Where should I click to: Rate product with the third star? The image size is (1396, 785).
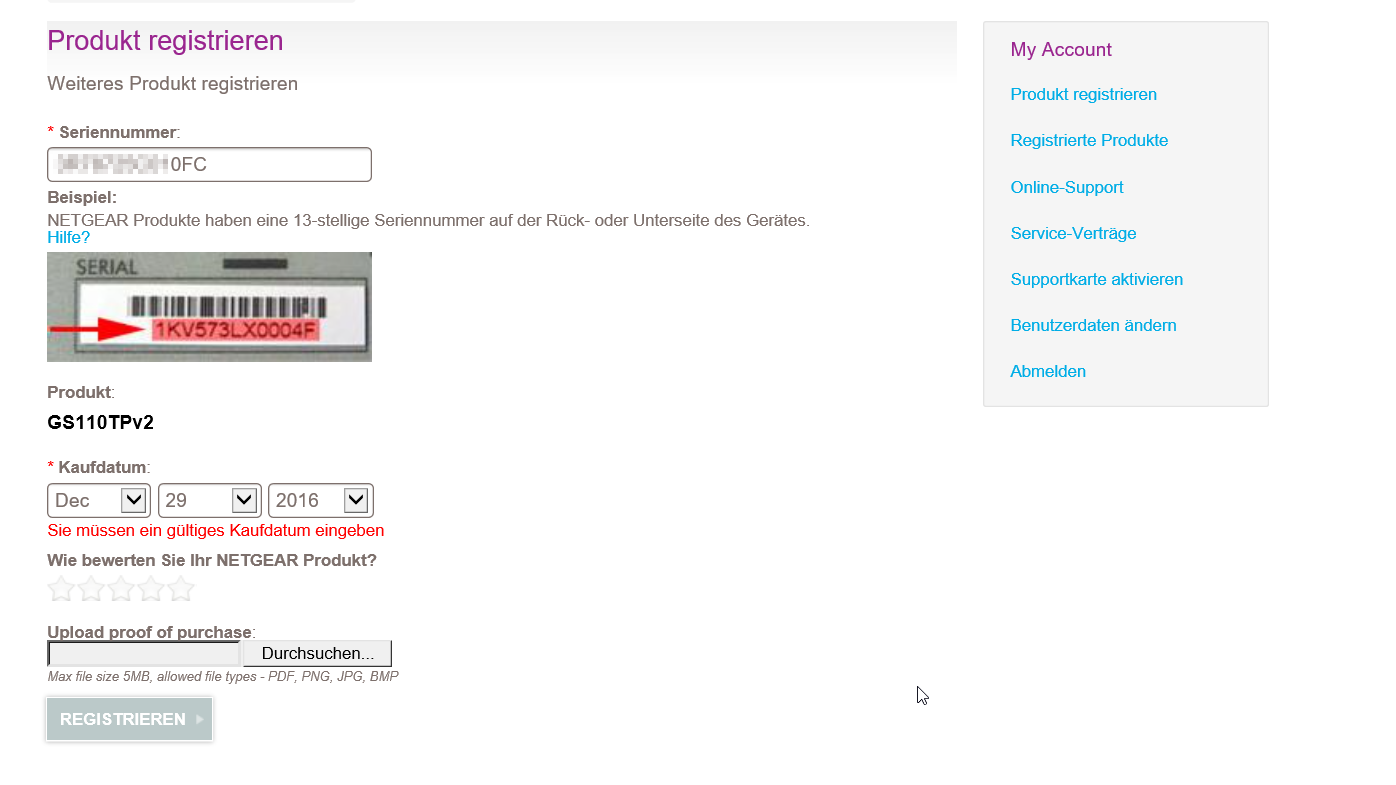pyautogui.click(x=121, y=589)
